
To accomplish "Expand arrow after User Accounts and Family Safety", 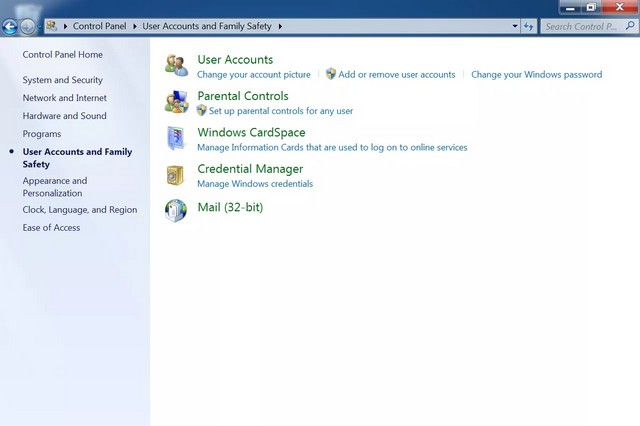I will [280, 26].
